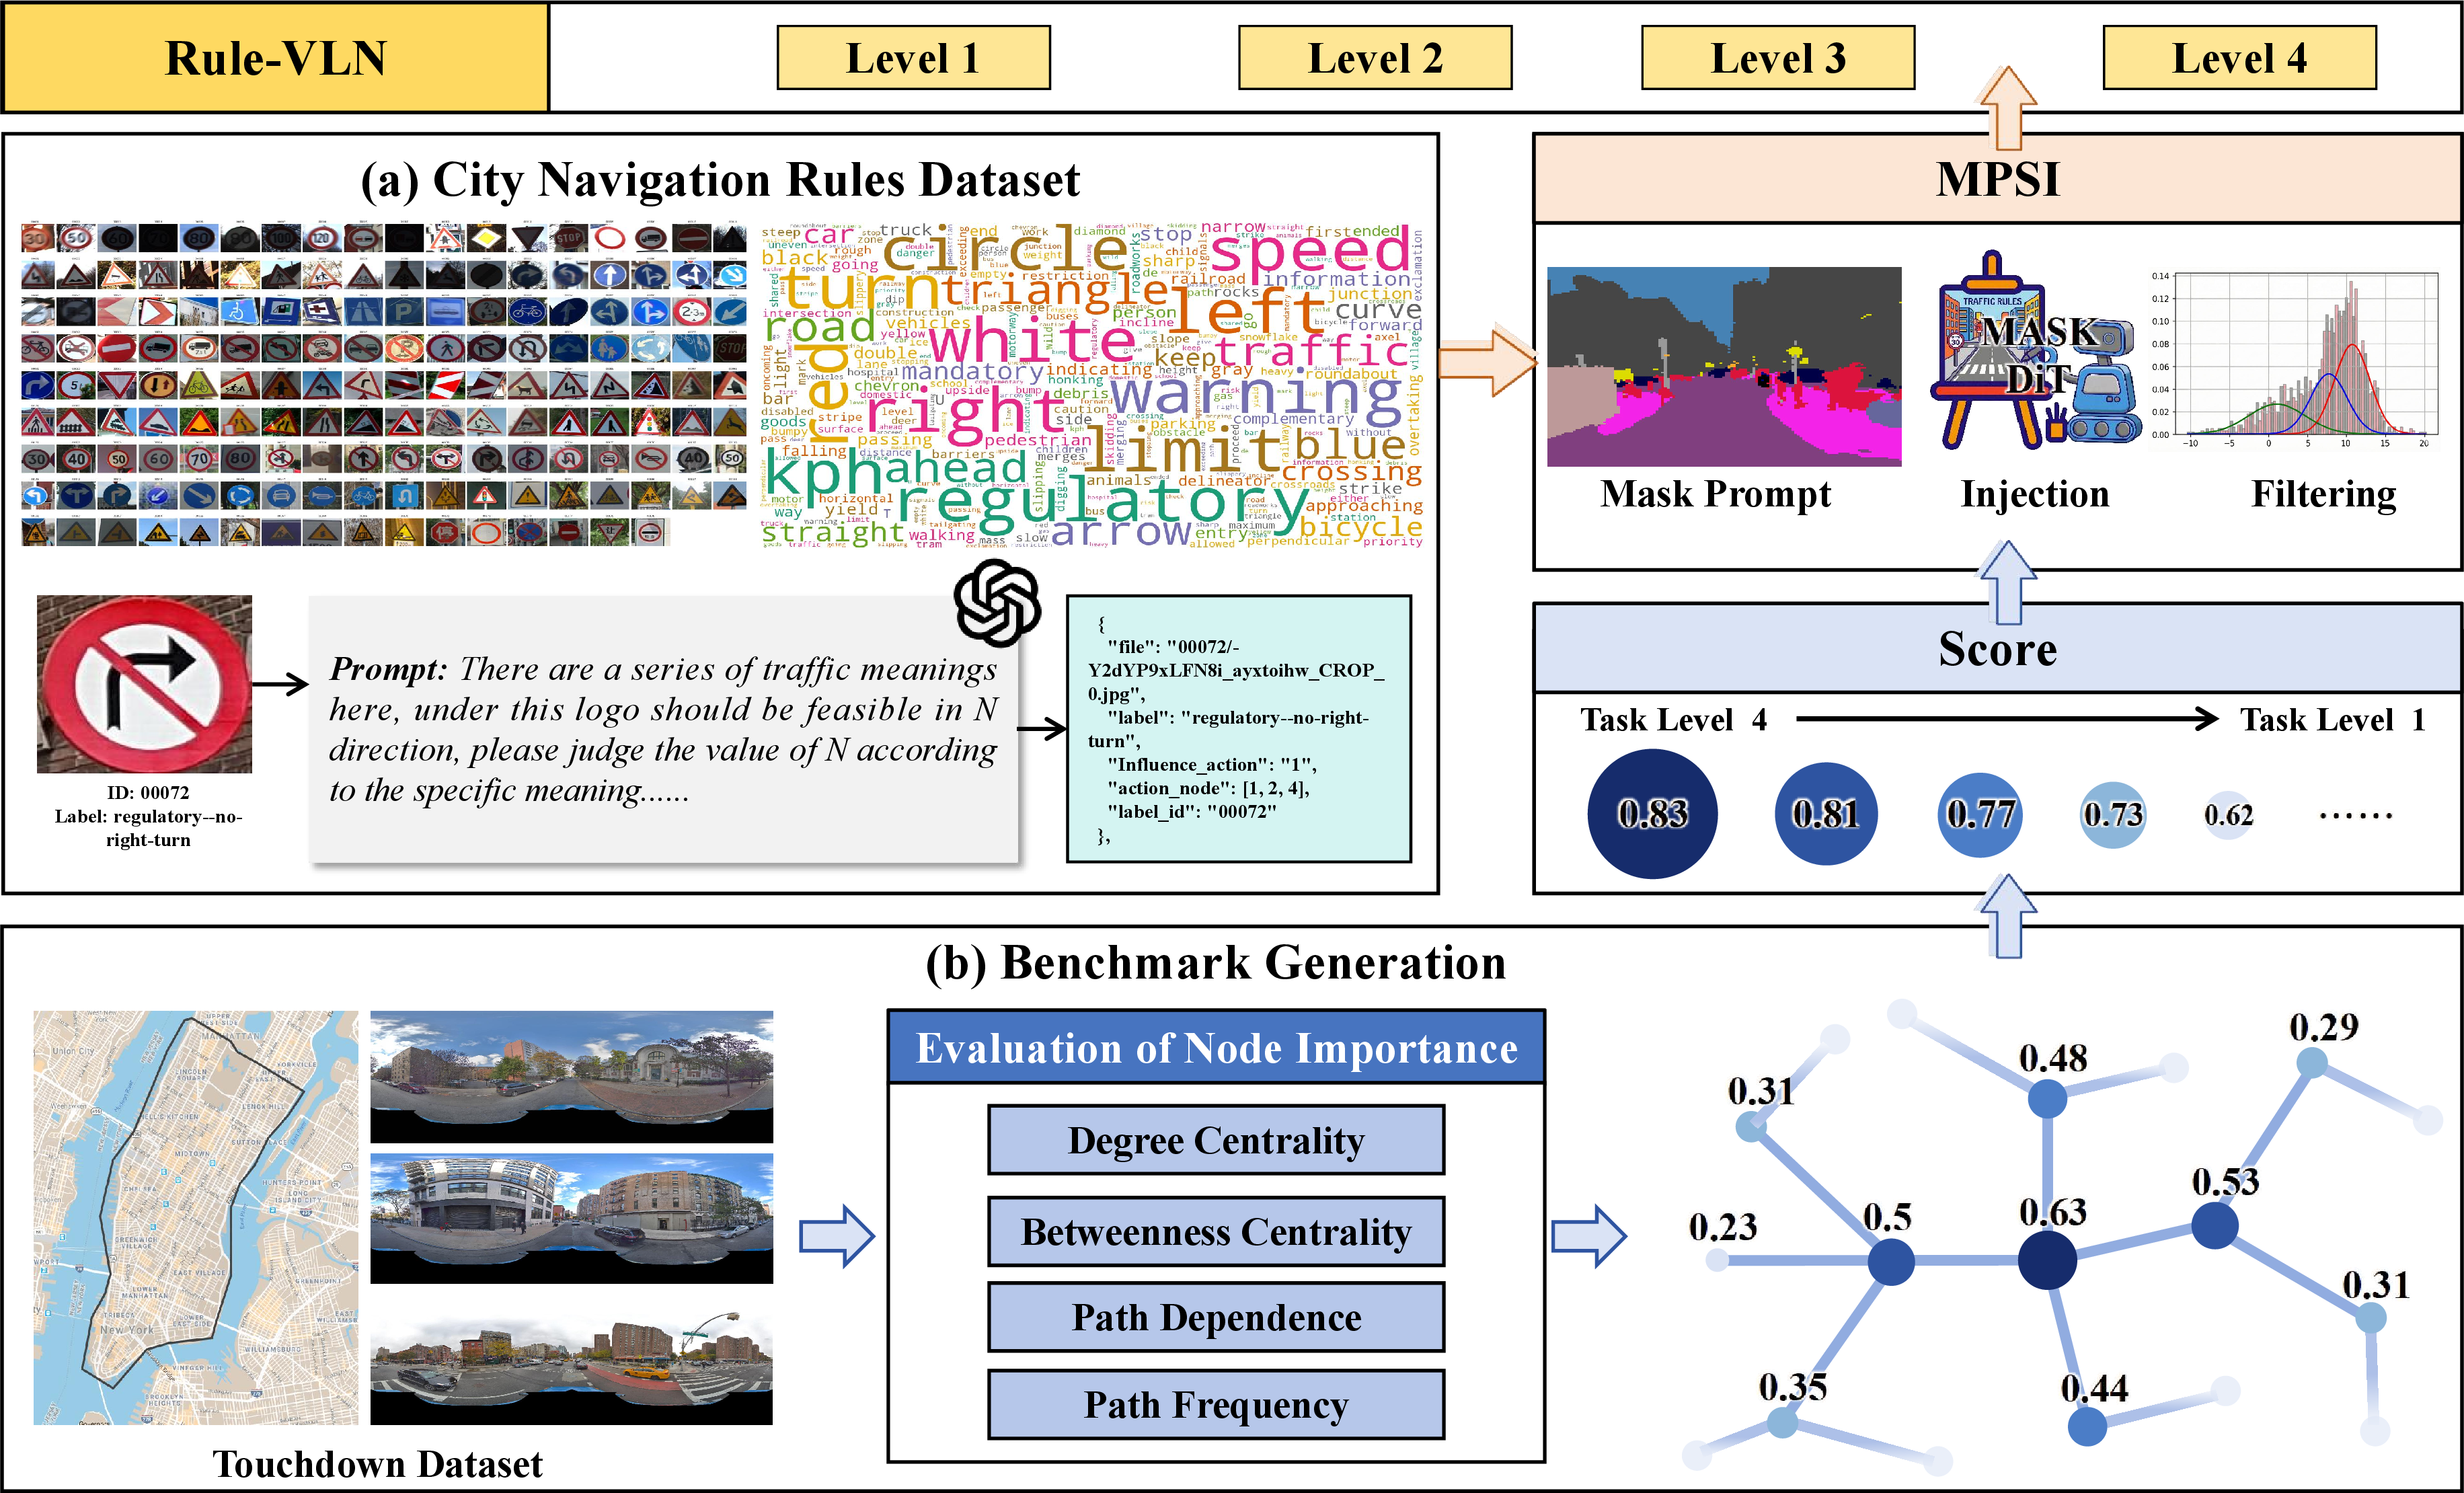
Task: Click the Betweenness Centrality button
Action: [1216, 1231]
